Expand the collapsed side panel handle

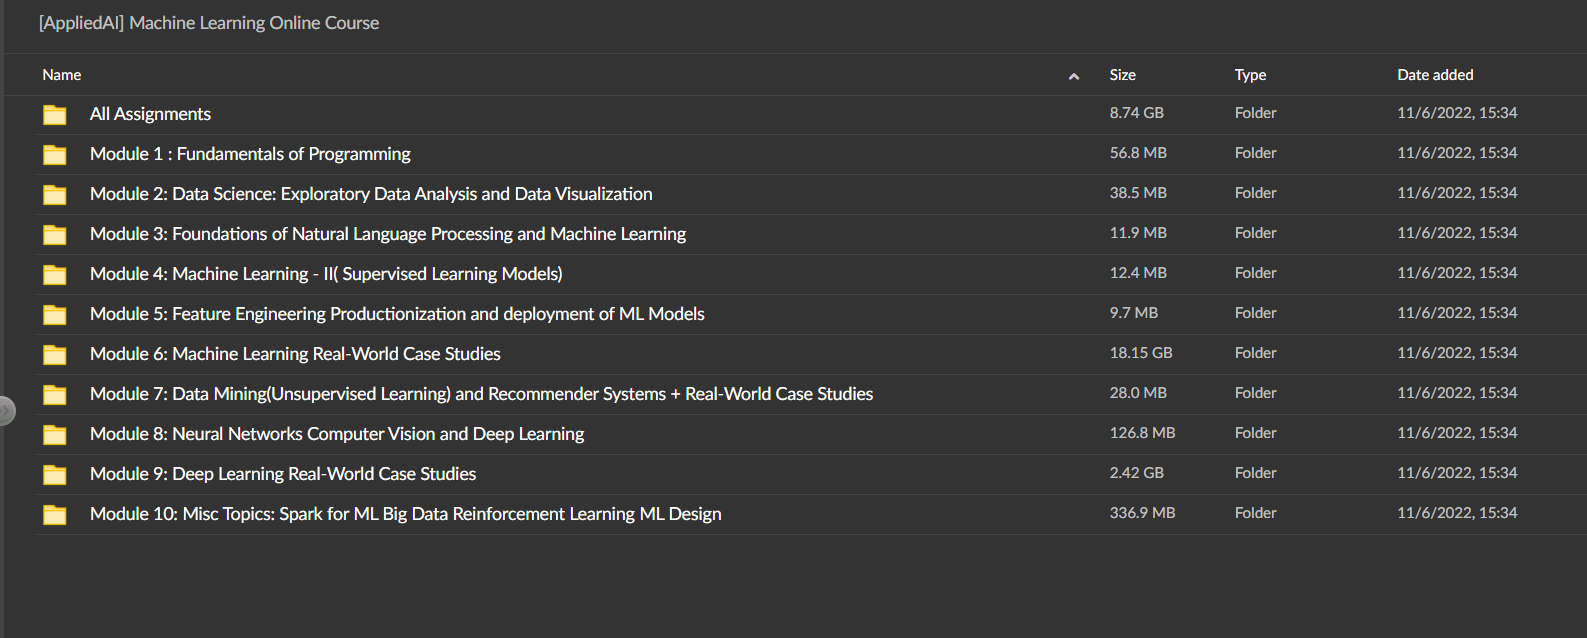point(6,410)
